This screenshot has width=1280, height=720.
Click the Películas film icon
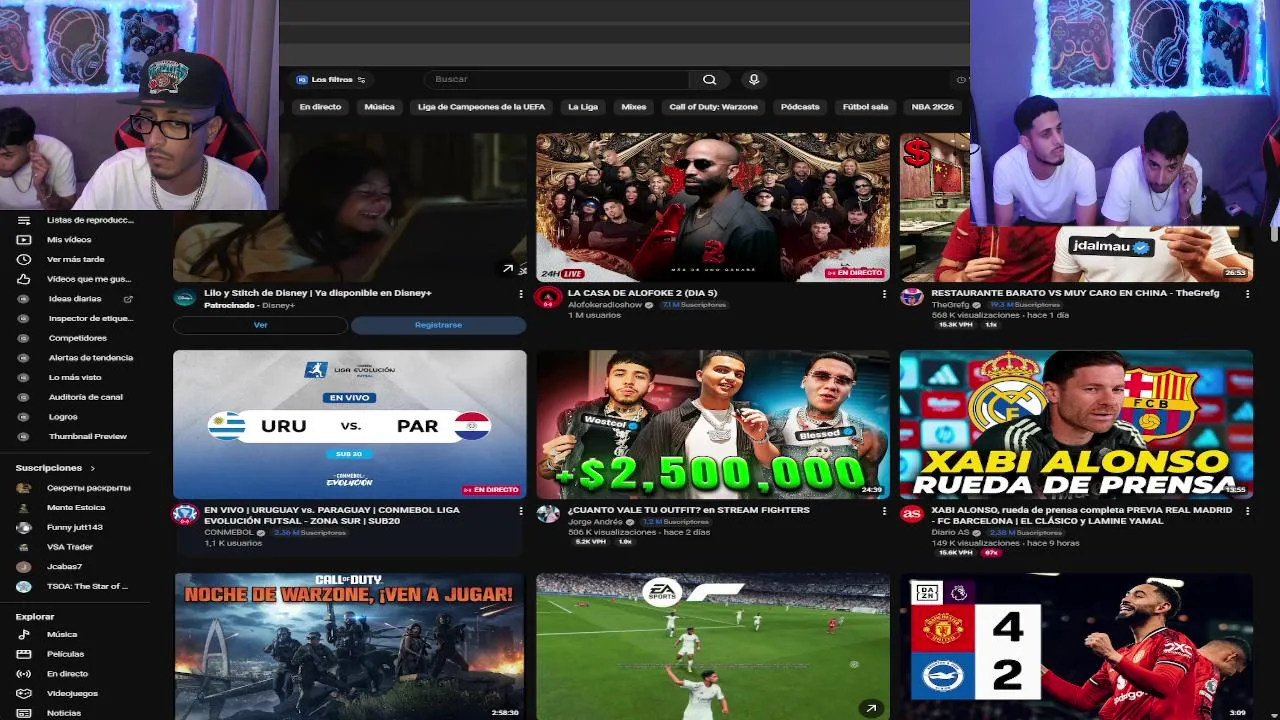[x=24, y=654]
